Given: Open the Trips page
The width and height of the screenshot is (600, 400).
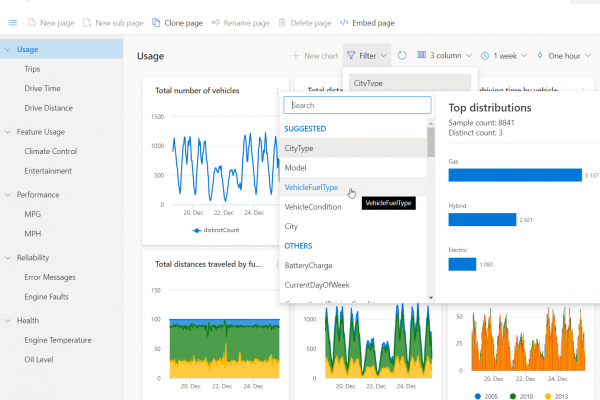Looking at the screenshot, I should tap(32, 69).
